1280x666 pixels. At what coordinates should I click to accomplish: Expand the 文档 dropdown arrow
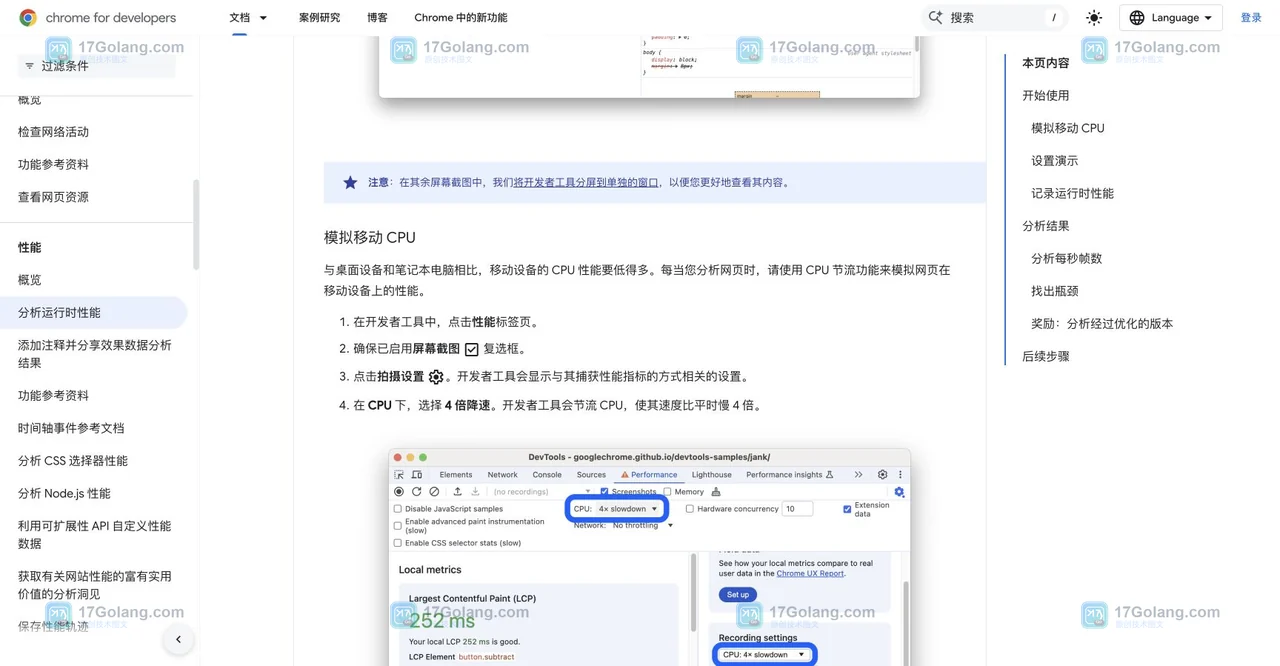click(x=263, y=18)
